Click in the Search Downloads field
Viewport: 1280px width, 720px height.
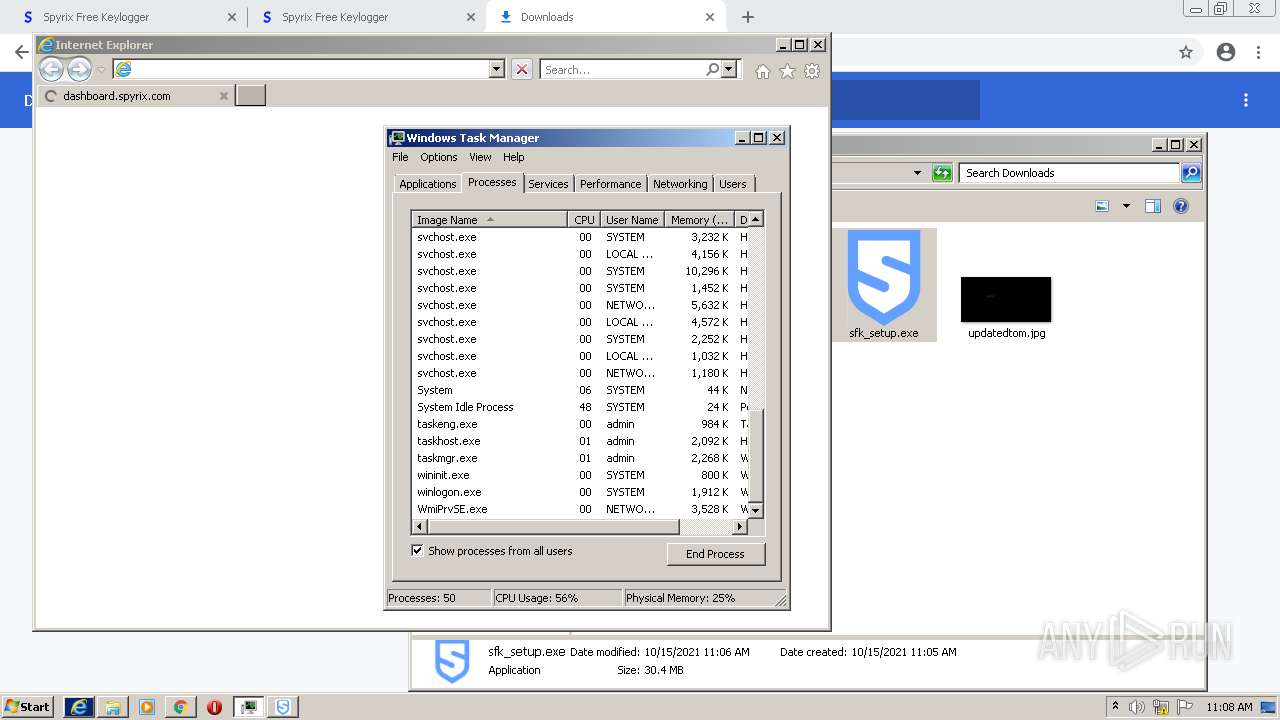1069,173
